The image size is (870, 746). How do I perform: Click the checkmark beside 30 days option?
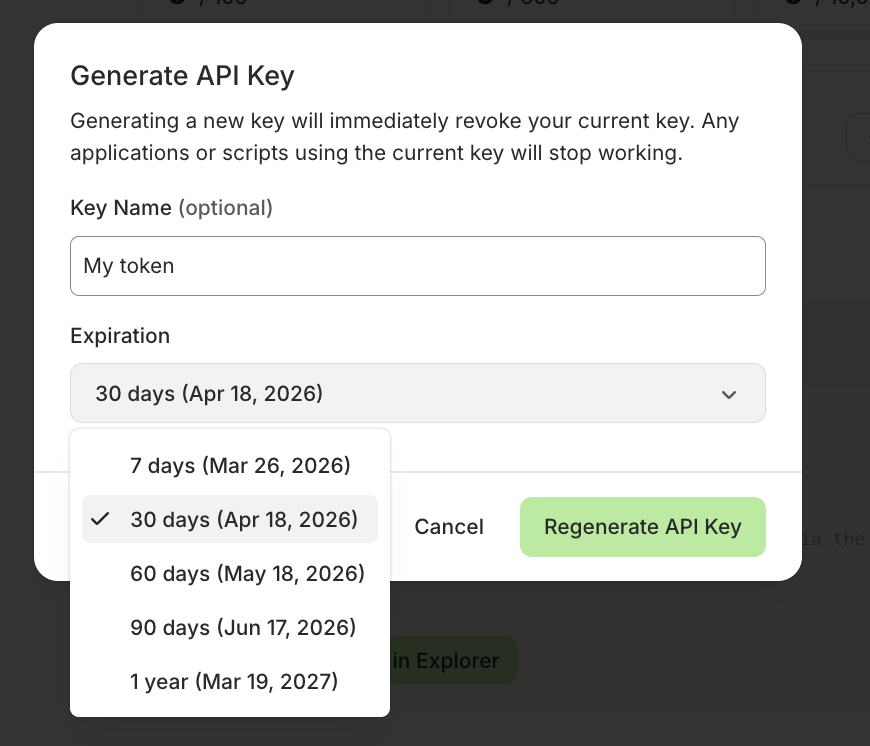tap(100, 519)
